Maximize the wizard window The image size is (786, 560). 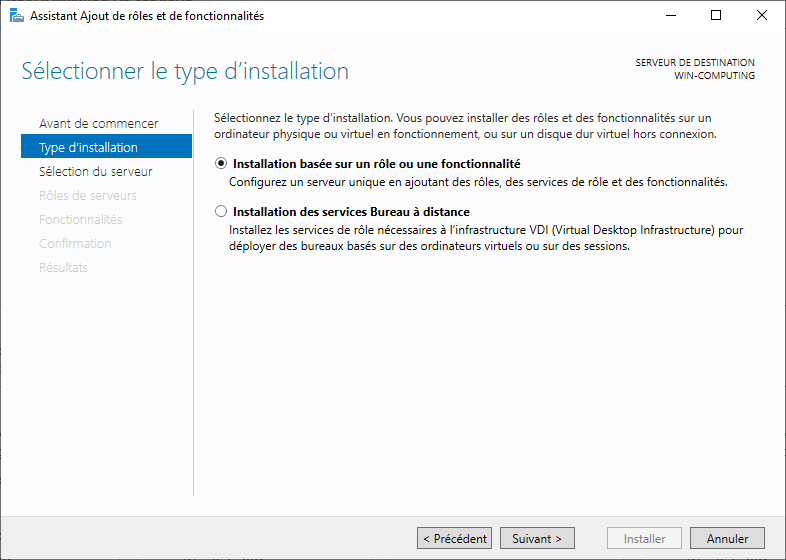click(716, 16)
